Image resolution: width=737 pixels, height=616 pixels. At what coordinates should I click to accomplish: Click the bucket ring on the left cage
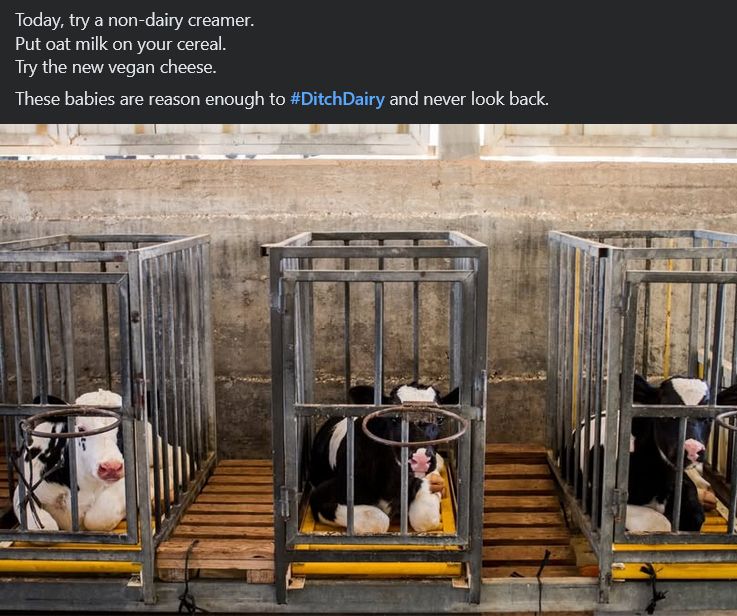(x=71, y=422)
